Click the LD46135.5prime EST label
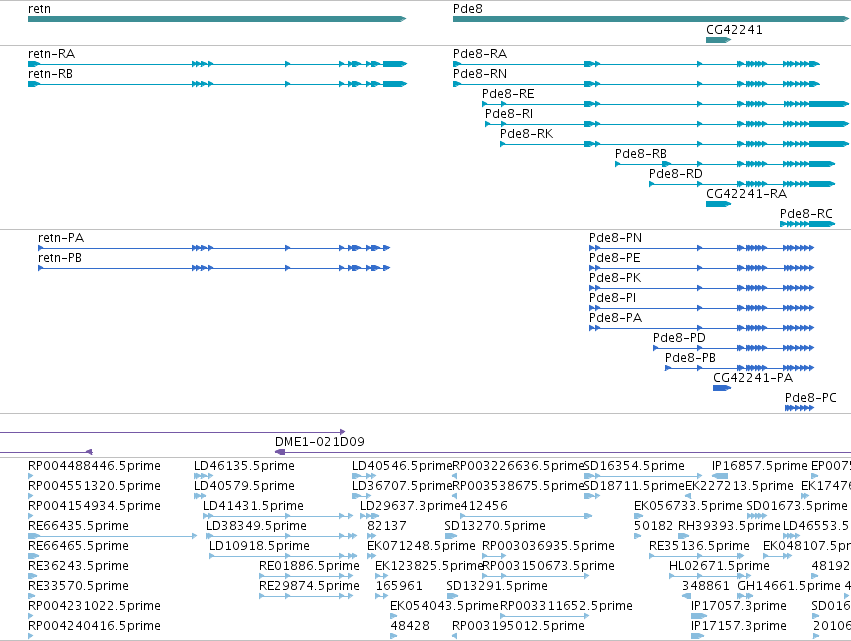Viewport: 851px width, 641px height. coord(244,466)
